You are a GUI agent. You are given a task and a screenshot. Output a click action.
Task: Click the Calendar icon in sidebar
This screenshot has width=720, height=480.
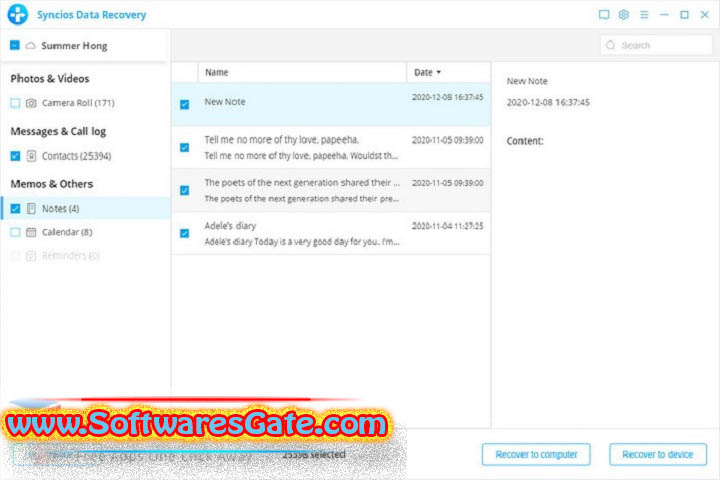[31, 232]
